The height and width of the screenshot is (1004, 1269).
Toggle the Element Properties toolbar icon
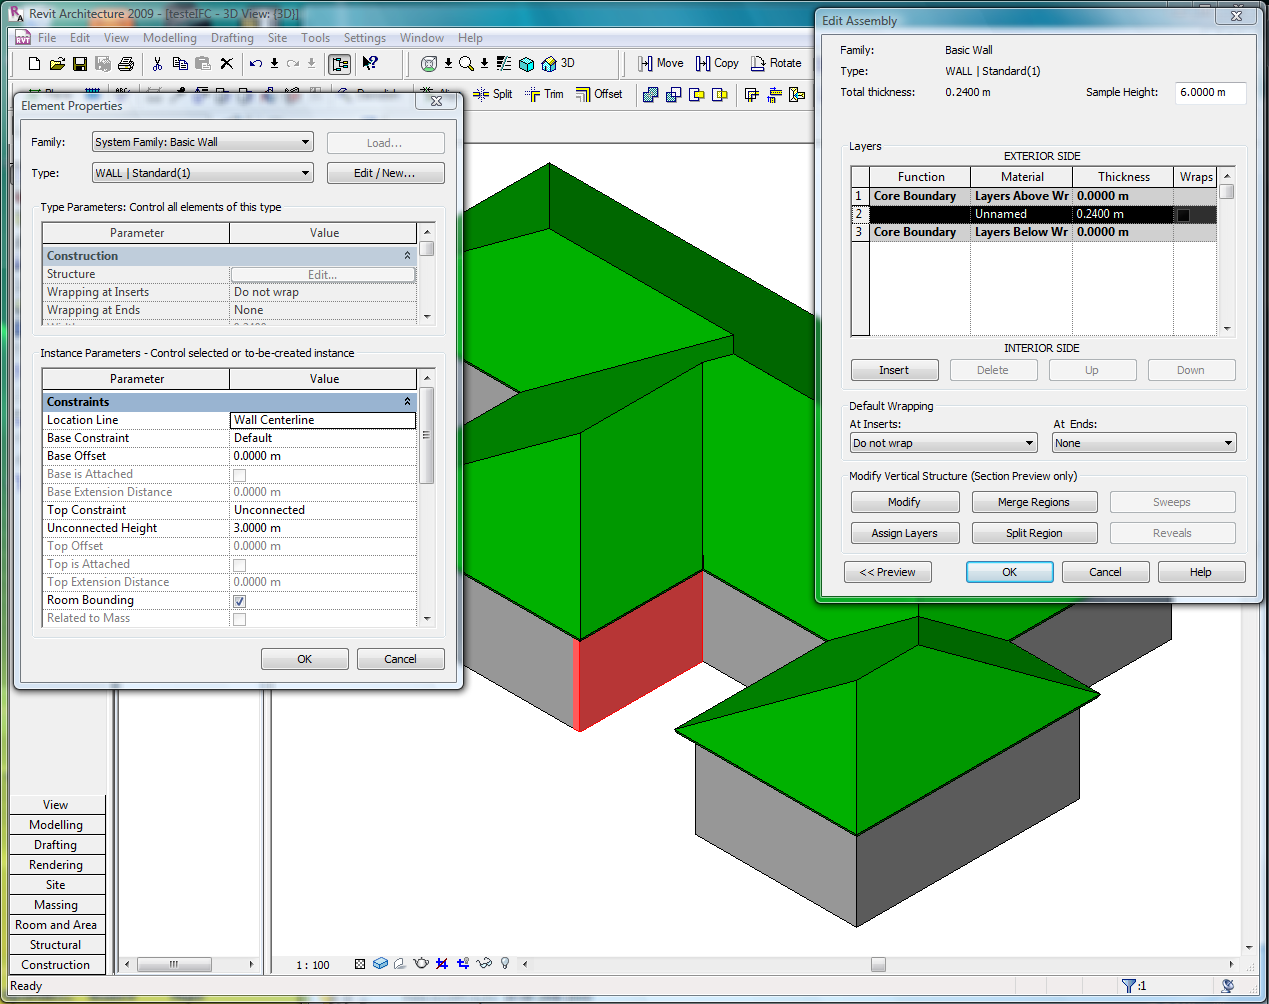coord(340,63)
